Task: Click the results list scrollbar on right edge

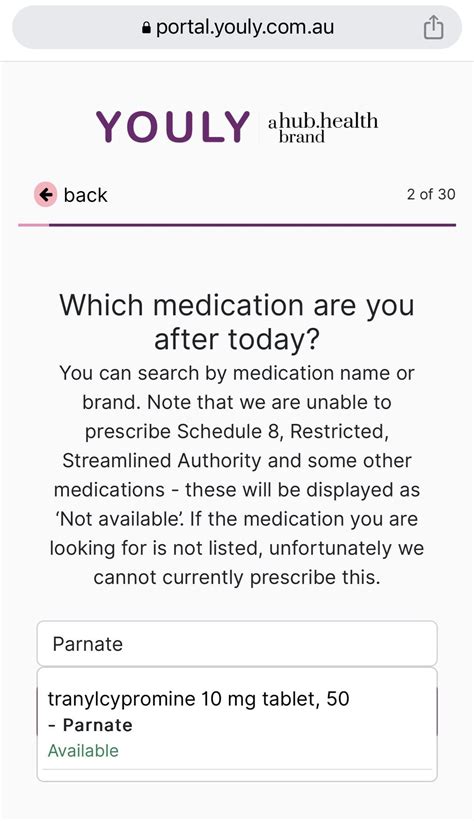Action: coord(436,712)
